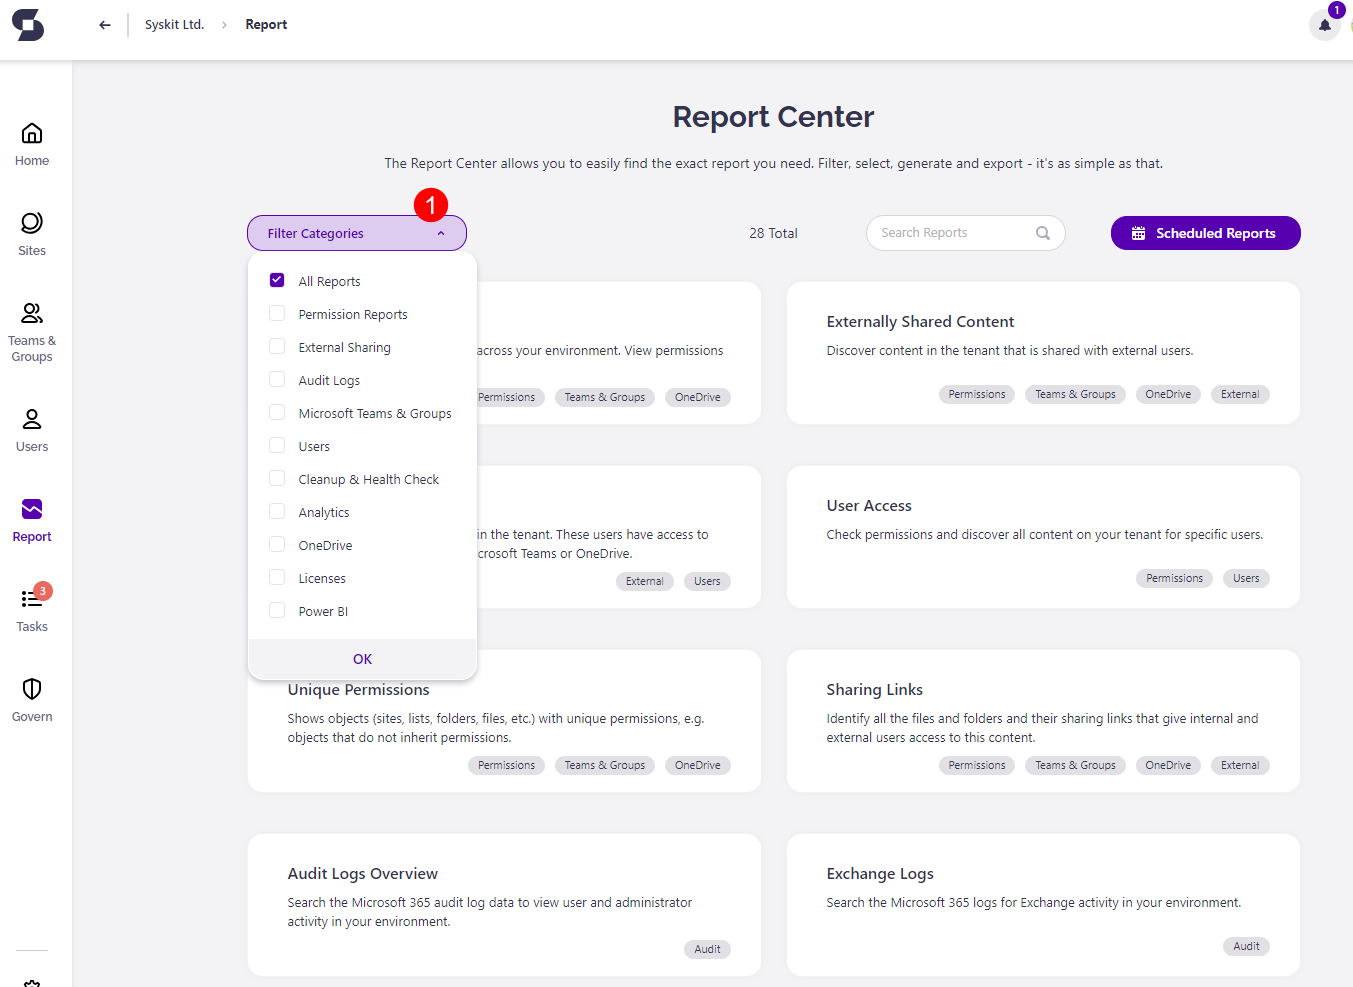The height and width of the screenshot is (987, 1353).
Task: Navigate to Users via the sidebar icon
Action: point(31,428)
